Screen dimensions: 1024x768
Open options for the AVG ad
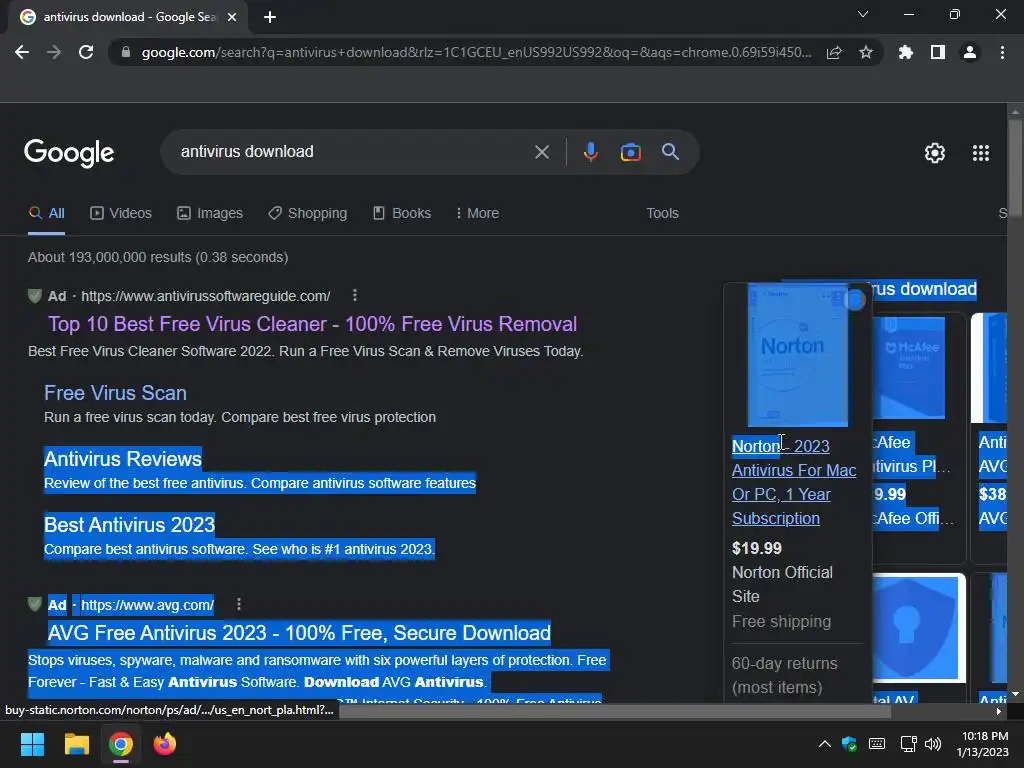tap(239, 605)
